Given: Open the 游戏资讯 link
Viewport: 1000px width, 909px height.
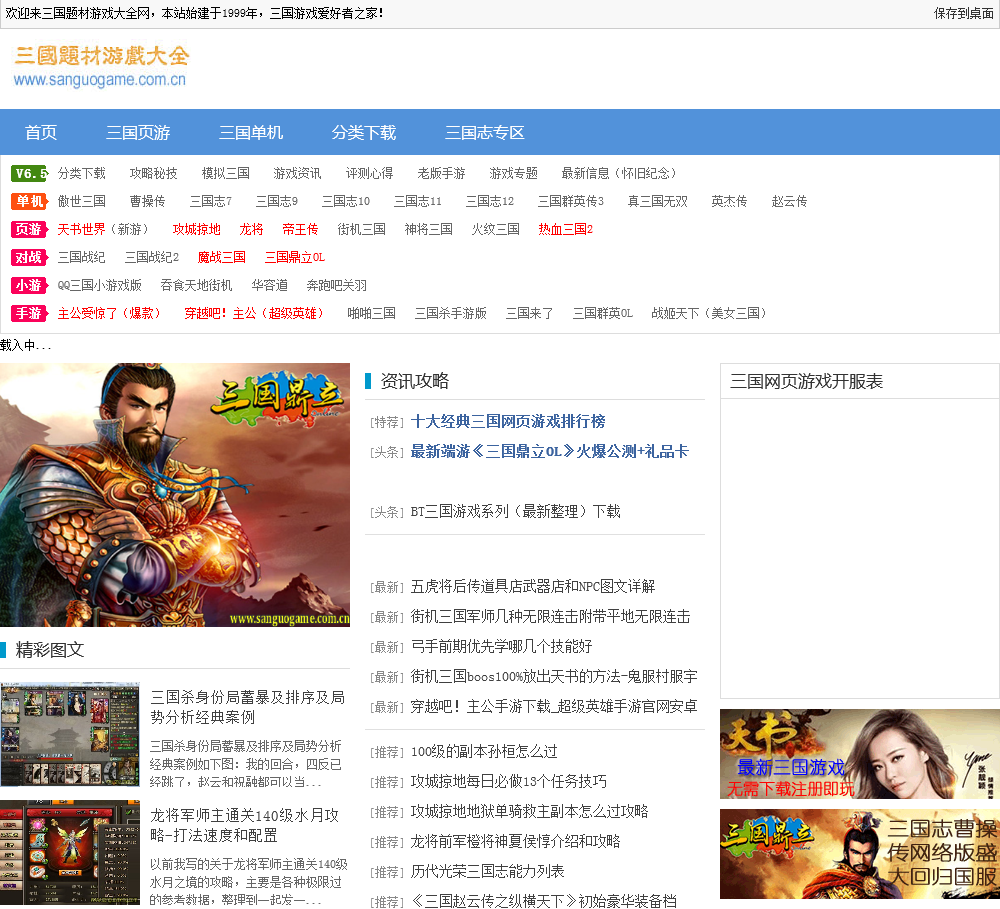Looking at the screenshot, I should [x=297, y=174].
